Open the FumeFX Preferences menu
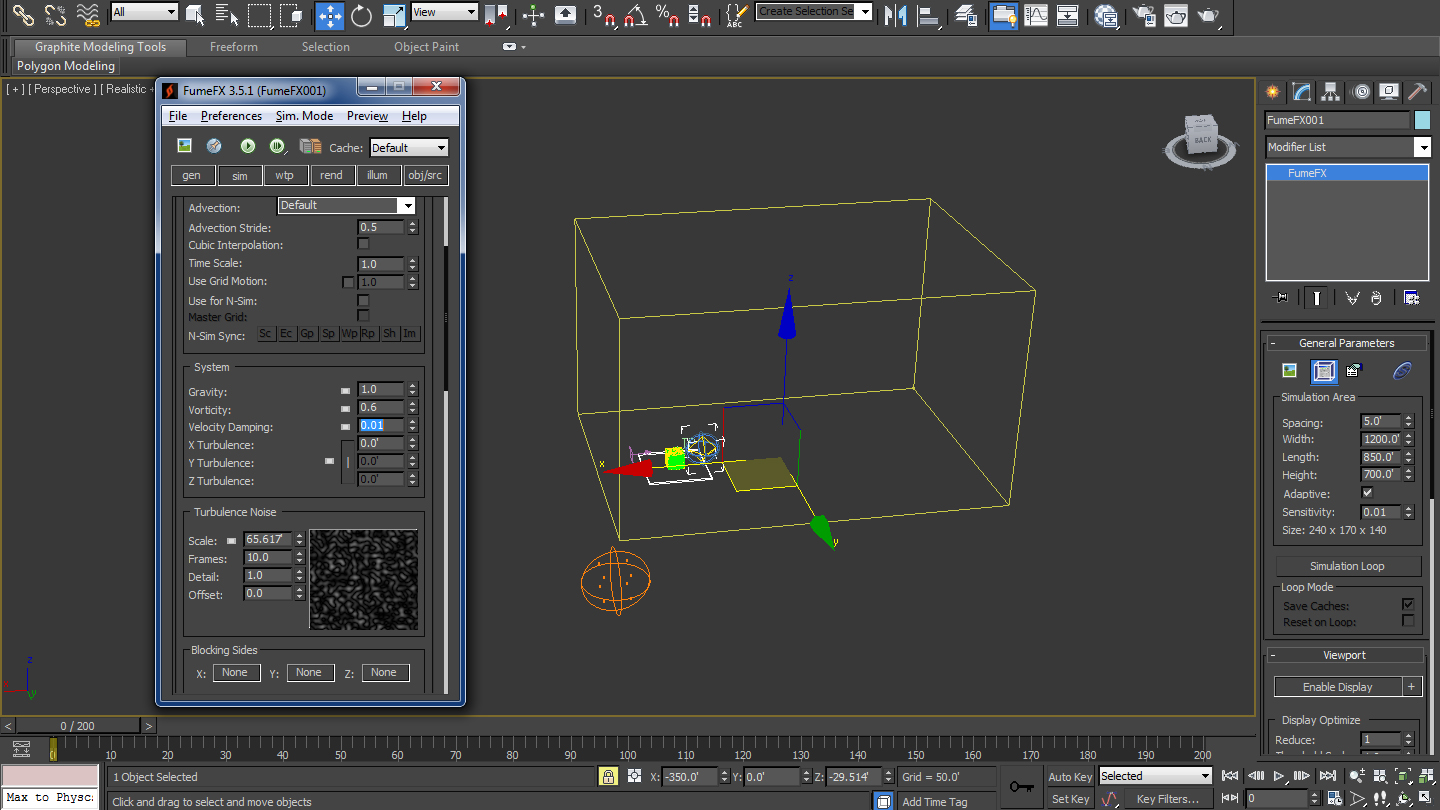 pyautogui.click(x=231, y=116)
